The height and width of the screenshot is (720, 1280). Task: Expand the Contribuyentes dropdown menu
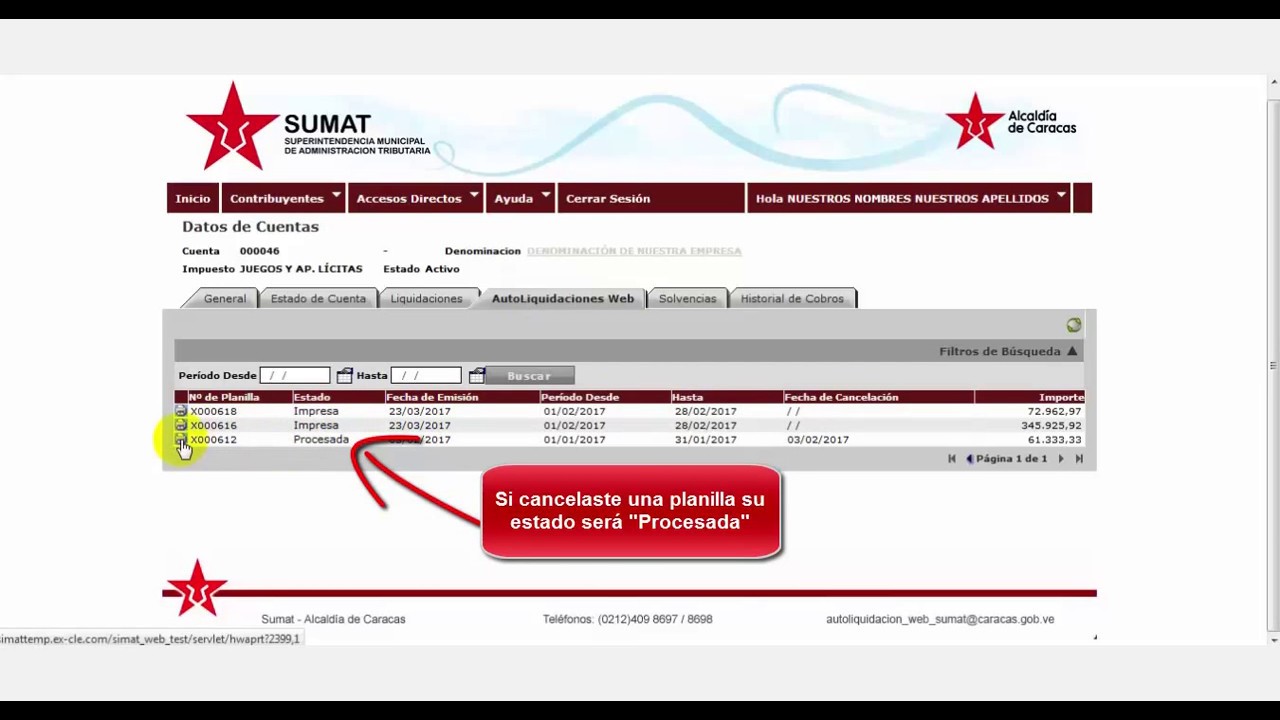[x=285, y=198]
